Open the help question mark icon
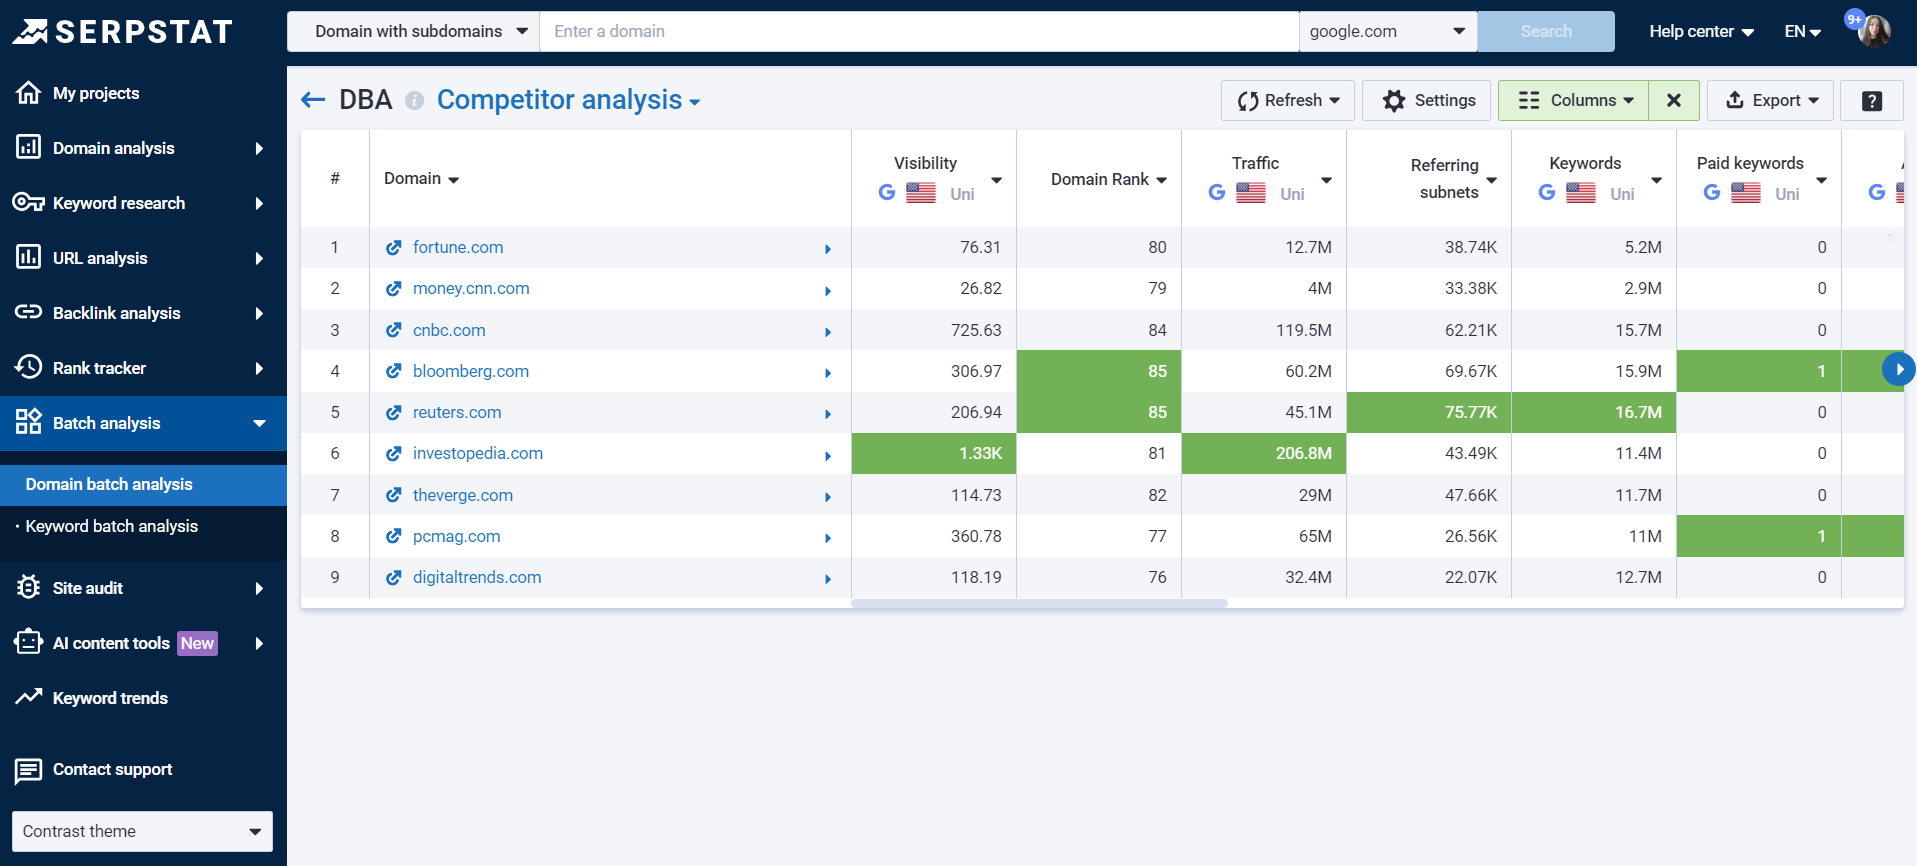 pos(1871,101)
